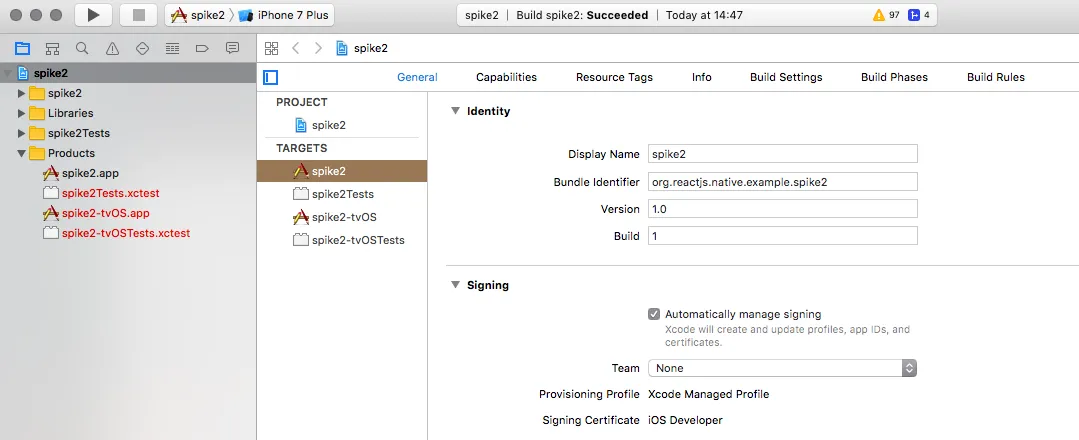Select the spike2Tests target
Image resolution: width=1079 pixels, height=440 pixels.
(x=342, y=194)
